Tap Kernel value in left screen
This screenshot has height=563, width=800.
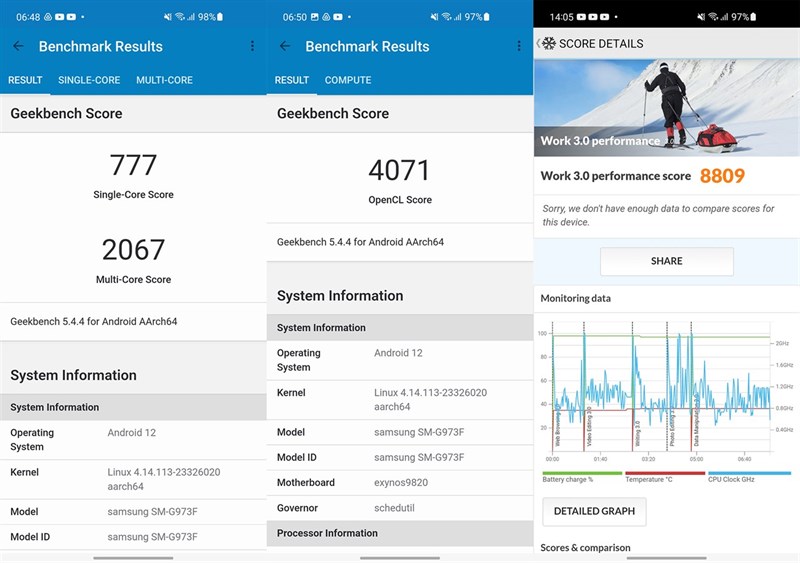(164, 479)
